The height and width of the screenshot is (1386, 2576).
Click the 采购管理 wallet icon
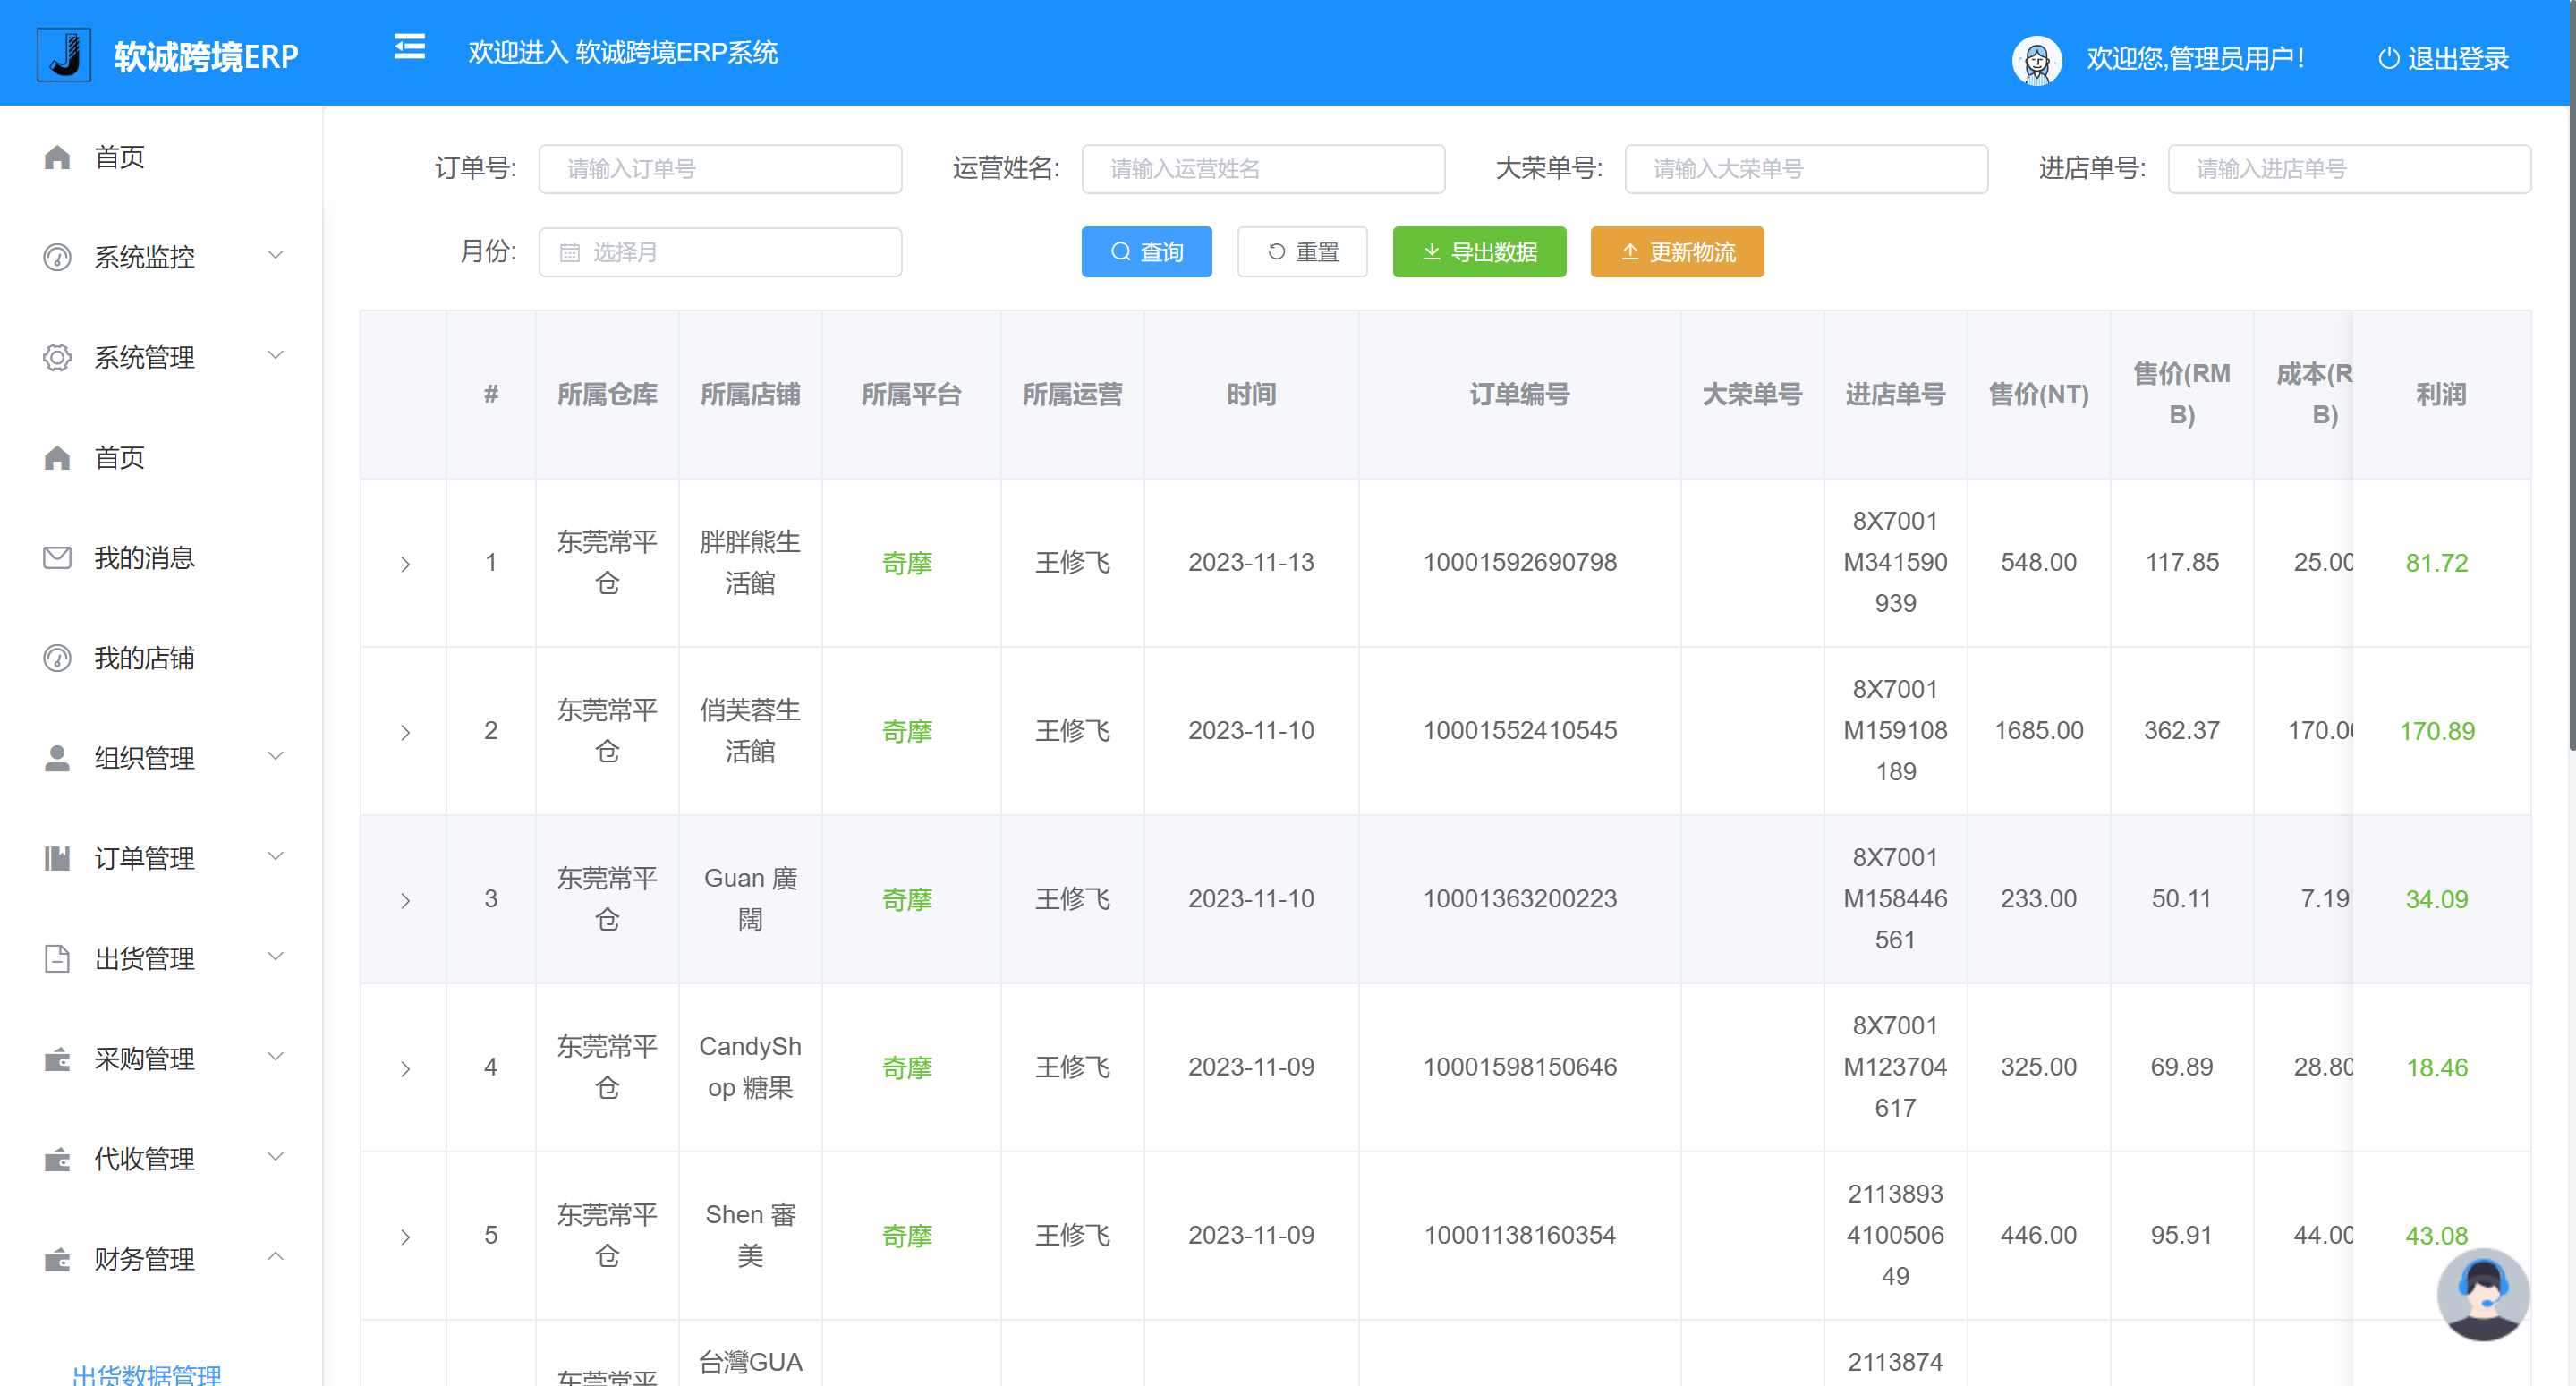(57, 1059)
